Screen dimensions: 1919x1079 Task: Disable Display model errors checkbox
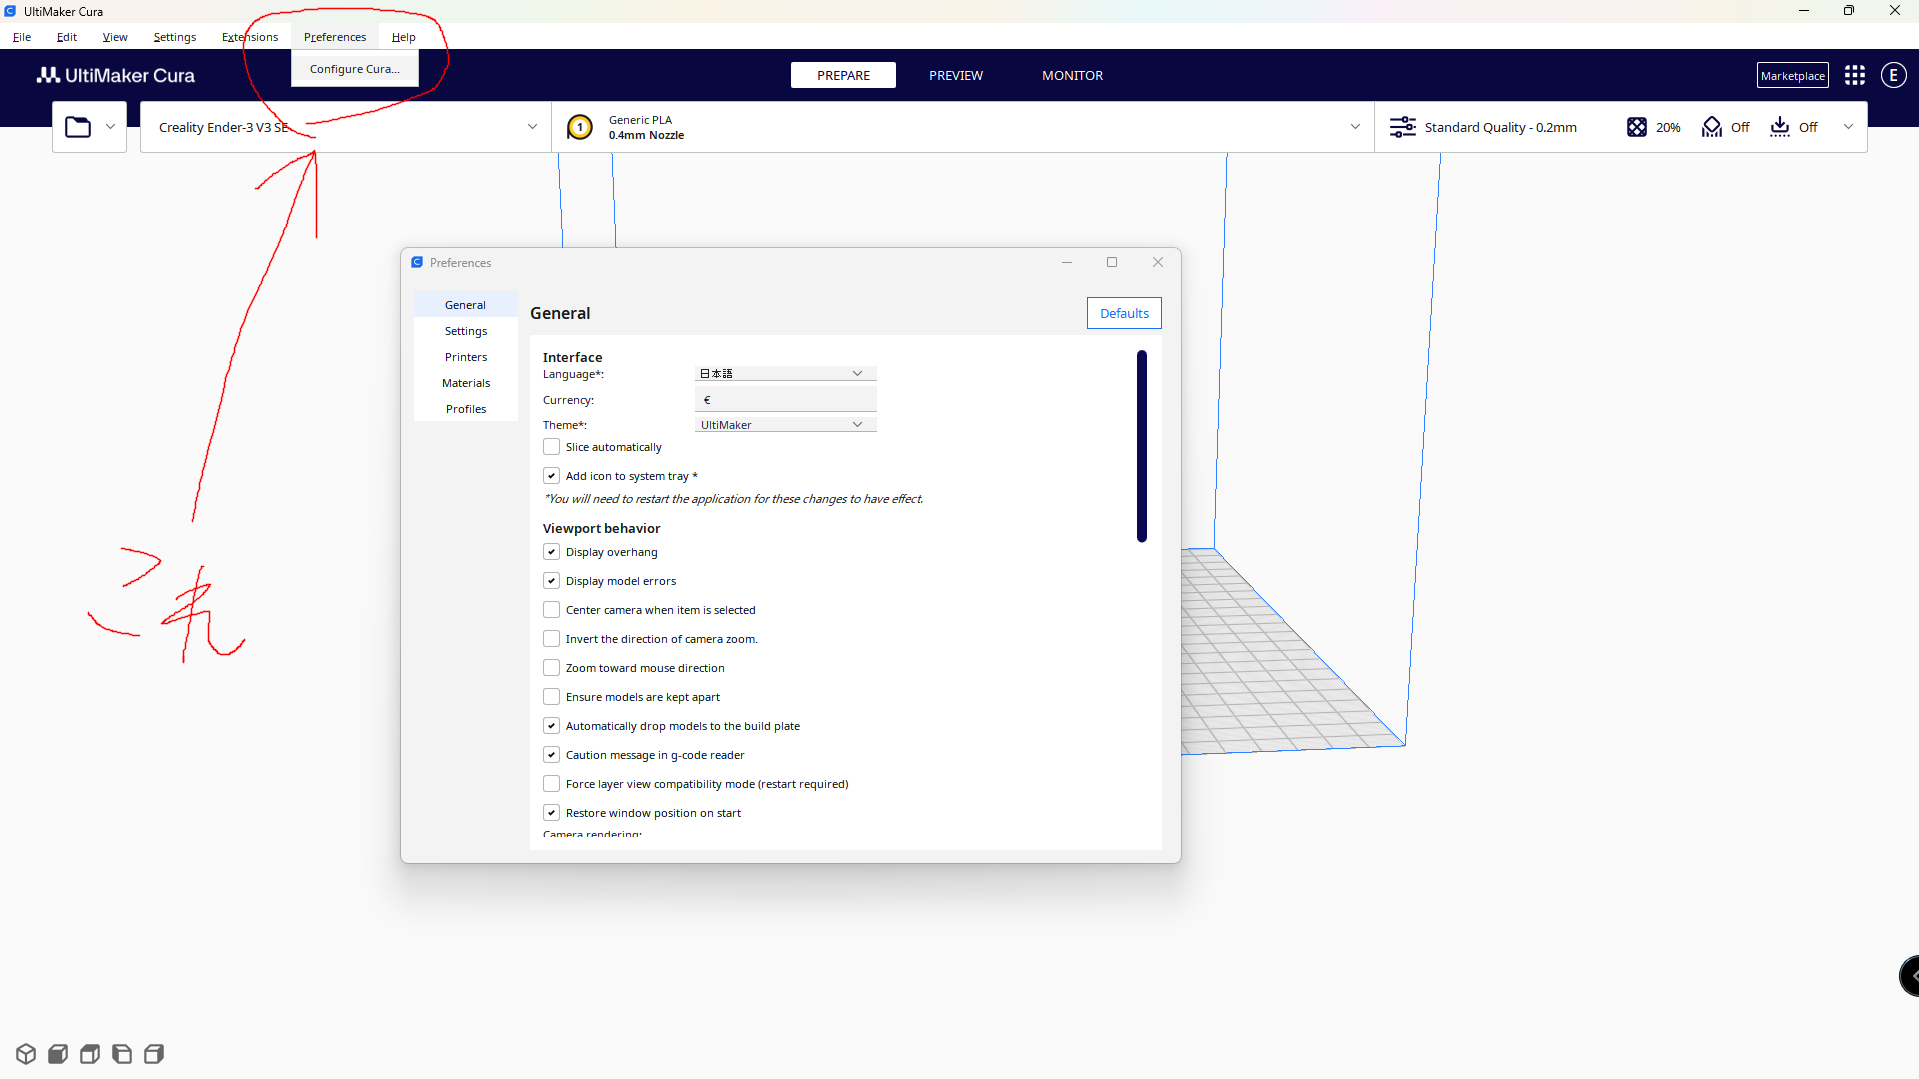click(x=552, y=581)
